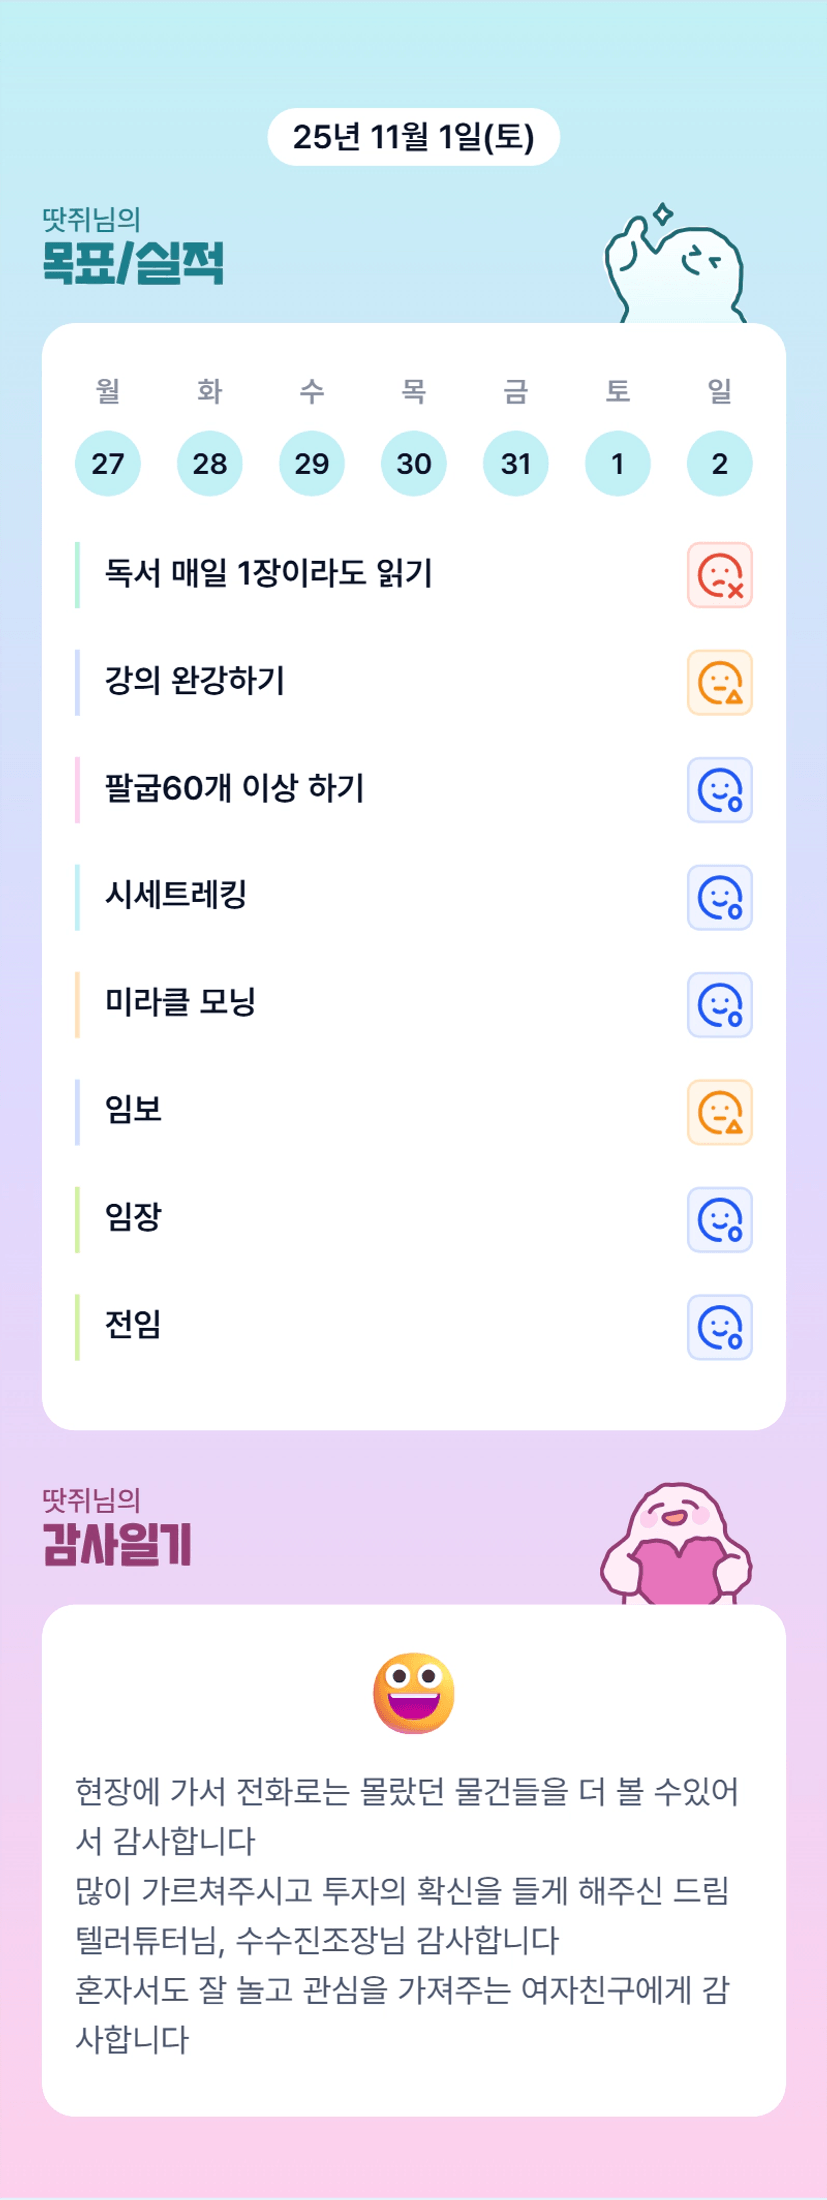Click the blue status icon beside 임장
This screenshot has height=2200, width=827.
719,1220
